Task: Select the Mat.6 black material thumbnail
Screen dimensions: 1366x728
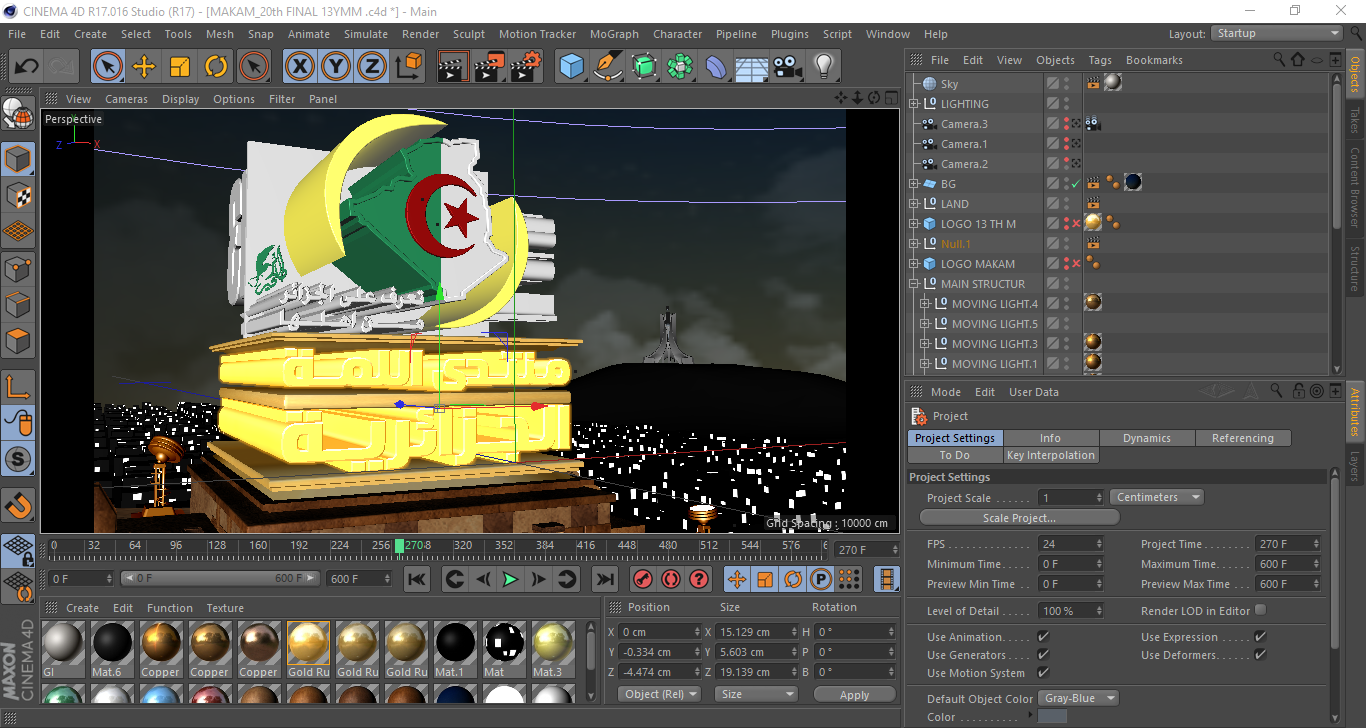Action: pos(111,643)
